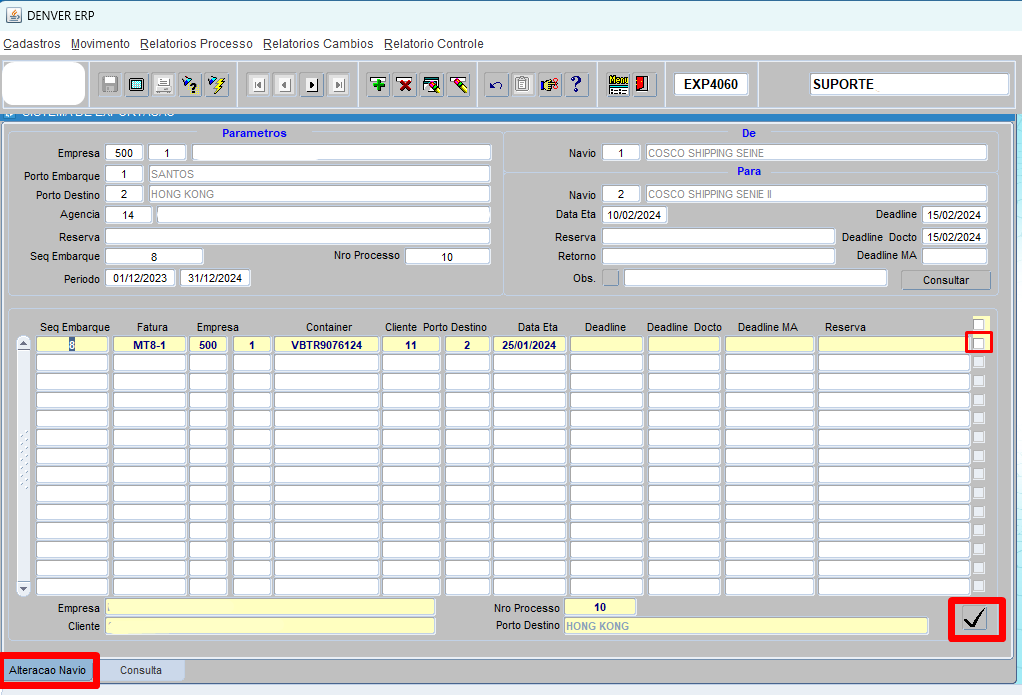Select the VBTR9076124 Container cell
Viewport: 1022px width, 695px height.
coord(327,345)
